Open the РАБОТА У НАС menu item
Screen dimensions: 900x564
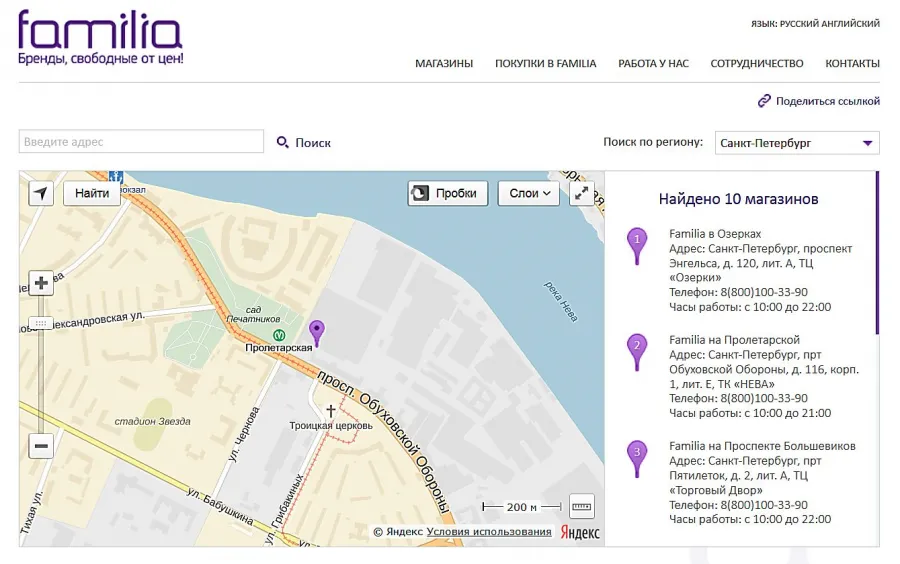(653, 63)
